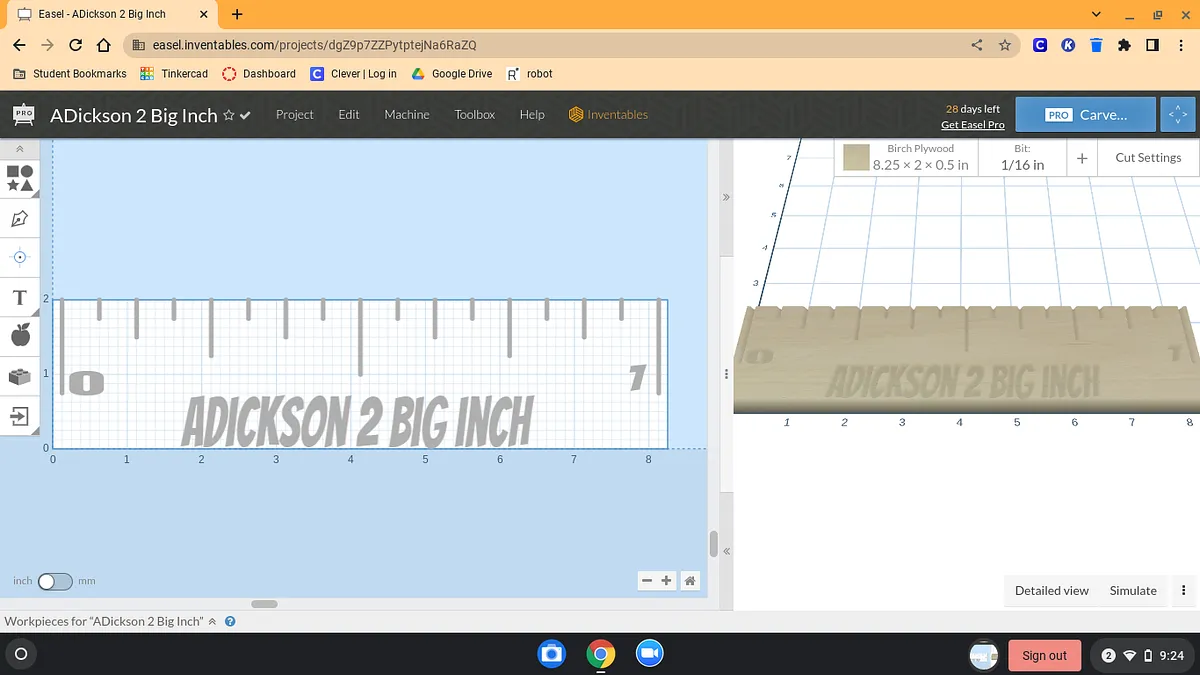The width and height of the screenshot is (1200, 675).
Task: Select the Pen drawing tool
Action: 20,218
